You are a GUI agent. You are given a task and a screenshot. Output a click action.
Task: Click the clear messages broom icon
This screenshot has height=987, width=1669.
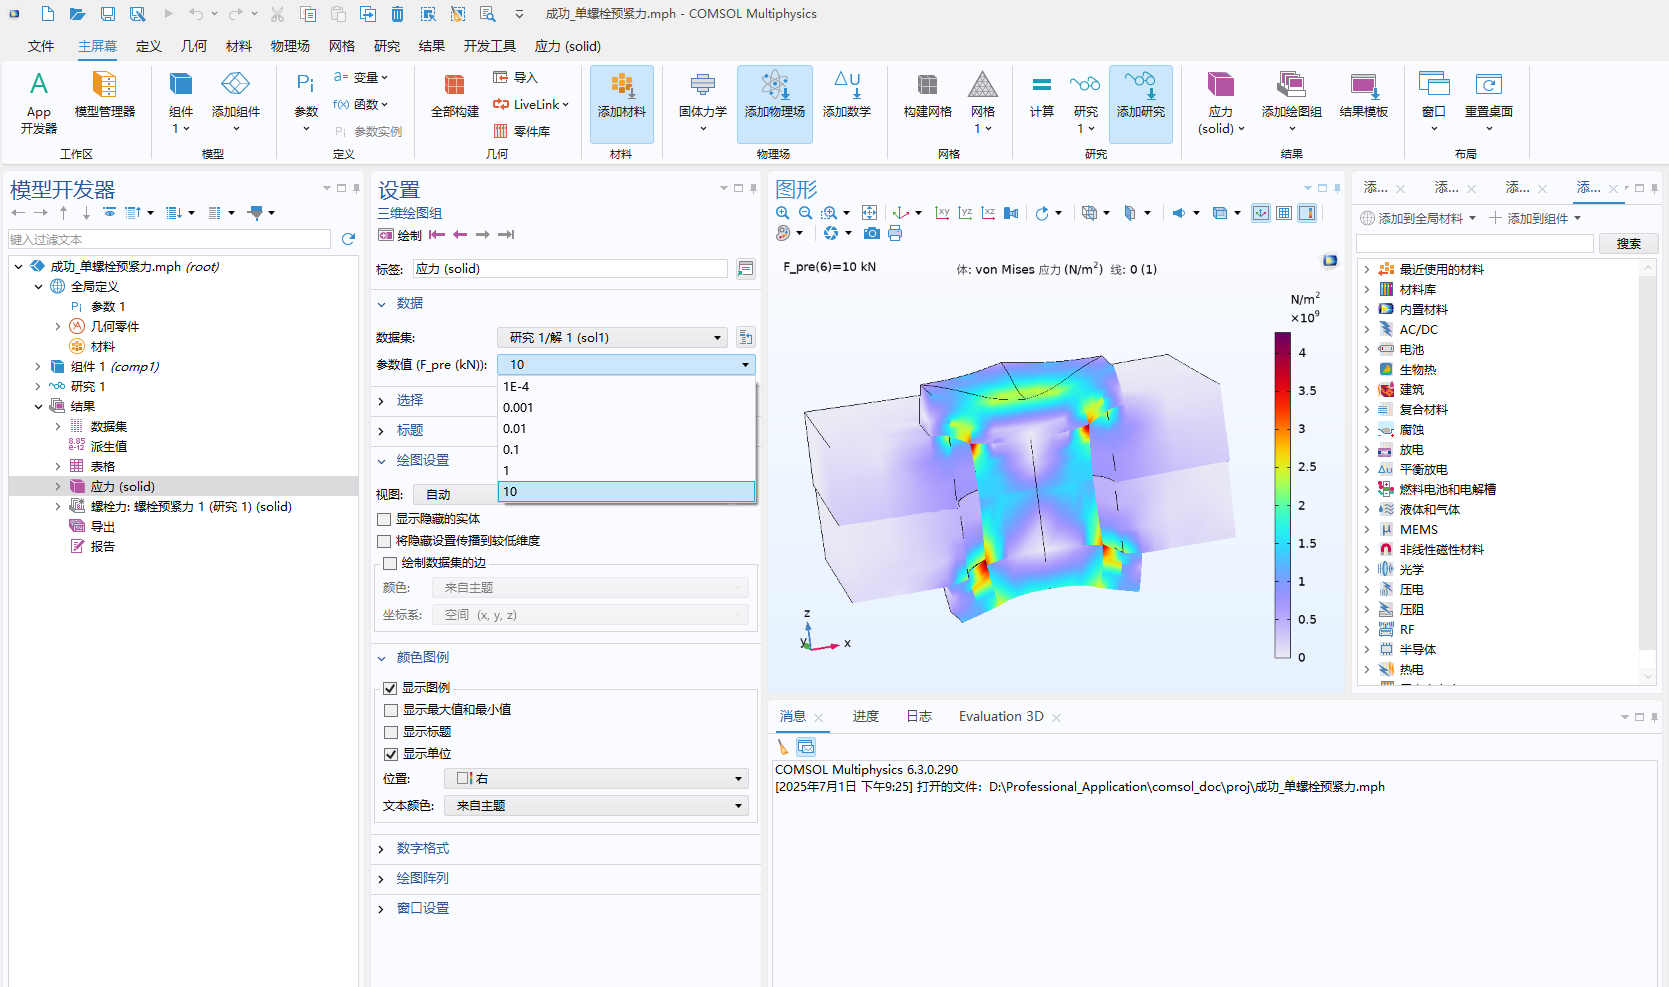point(783,747)
